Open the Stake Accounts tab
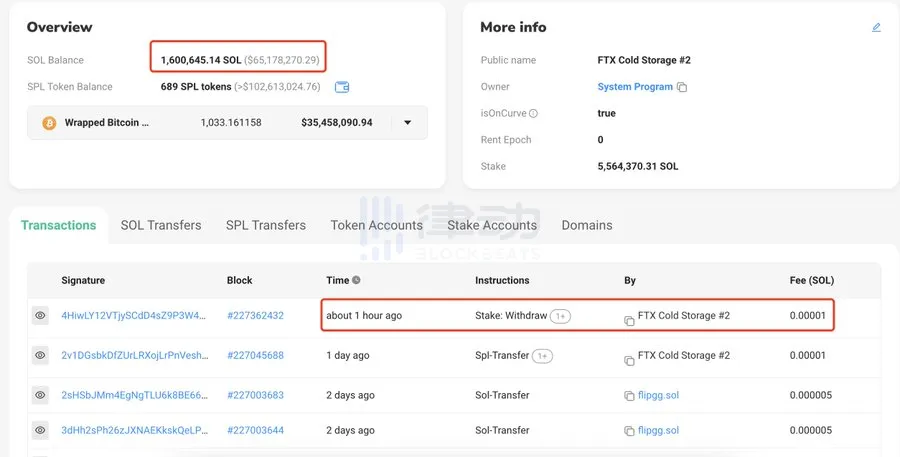Screen dimensions: 900x457 [492, 225]
